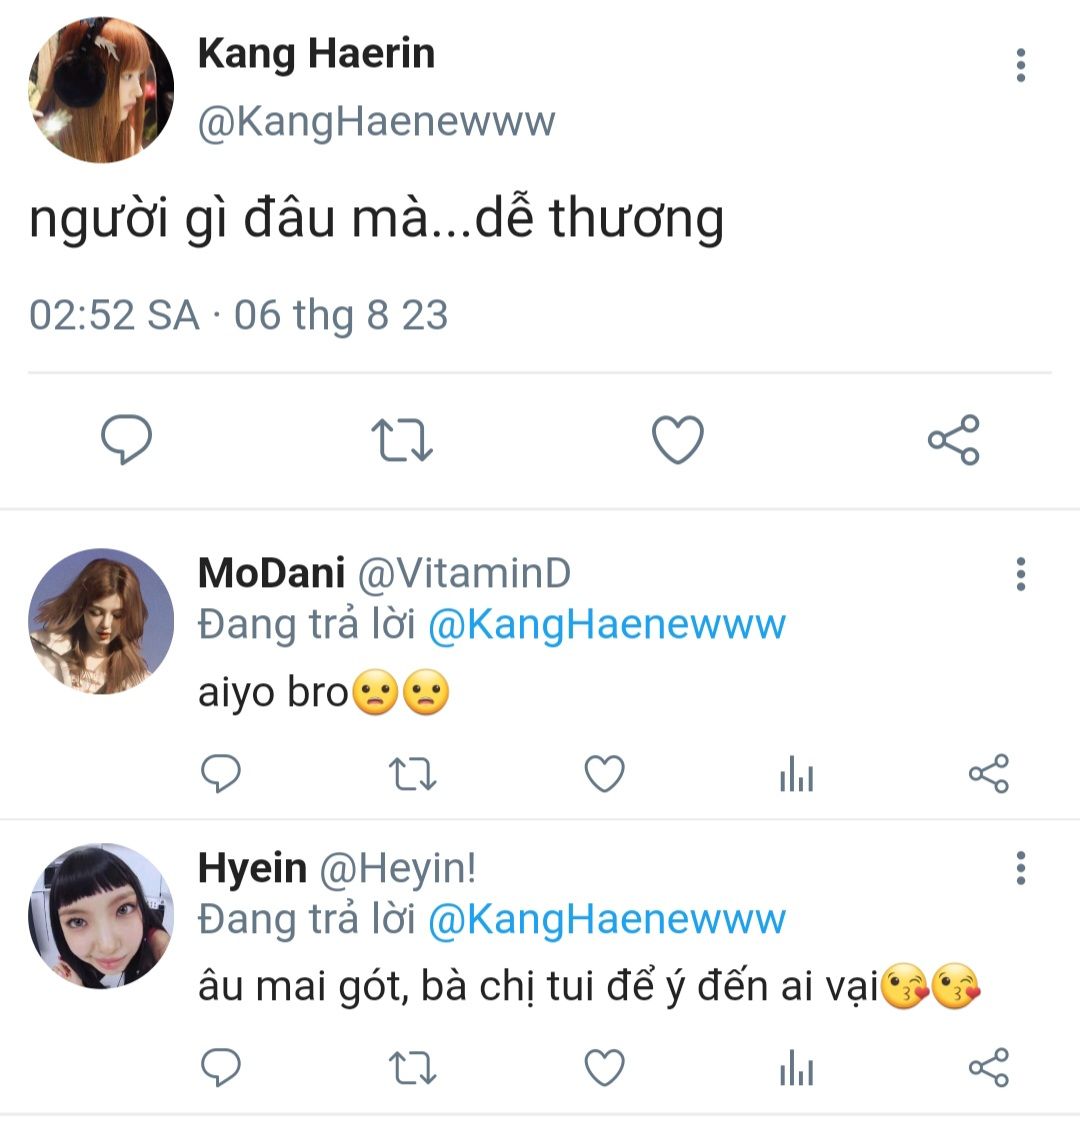Retweet Kang Haerin's main tweet
The image size is (1080, 1136).
[x=402, y=440]
